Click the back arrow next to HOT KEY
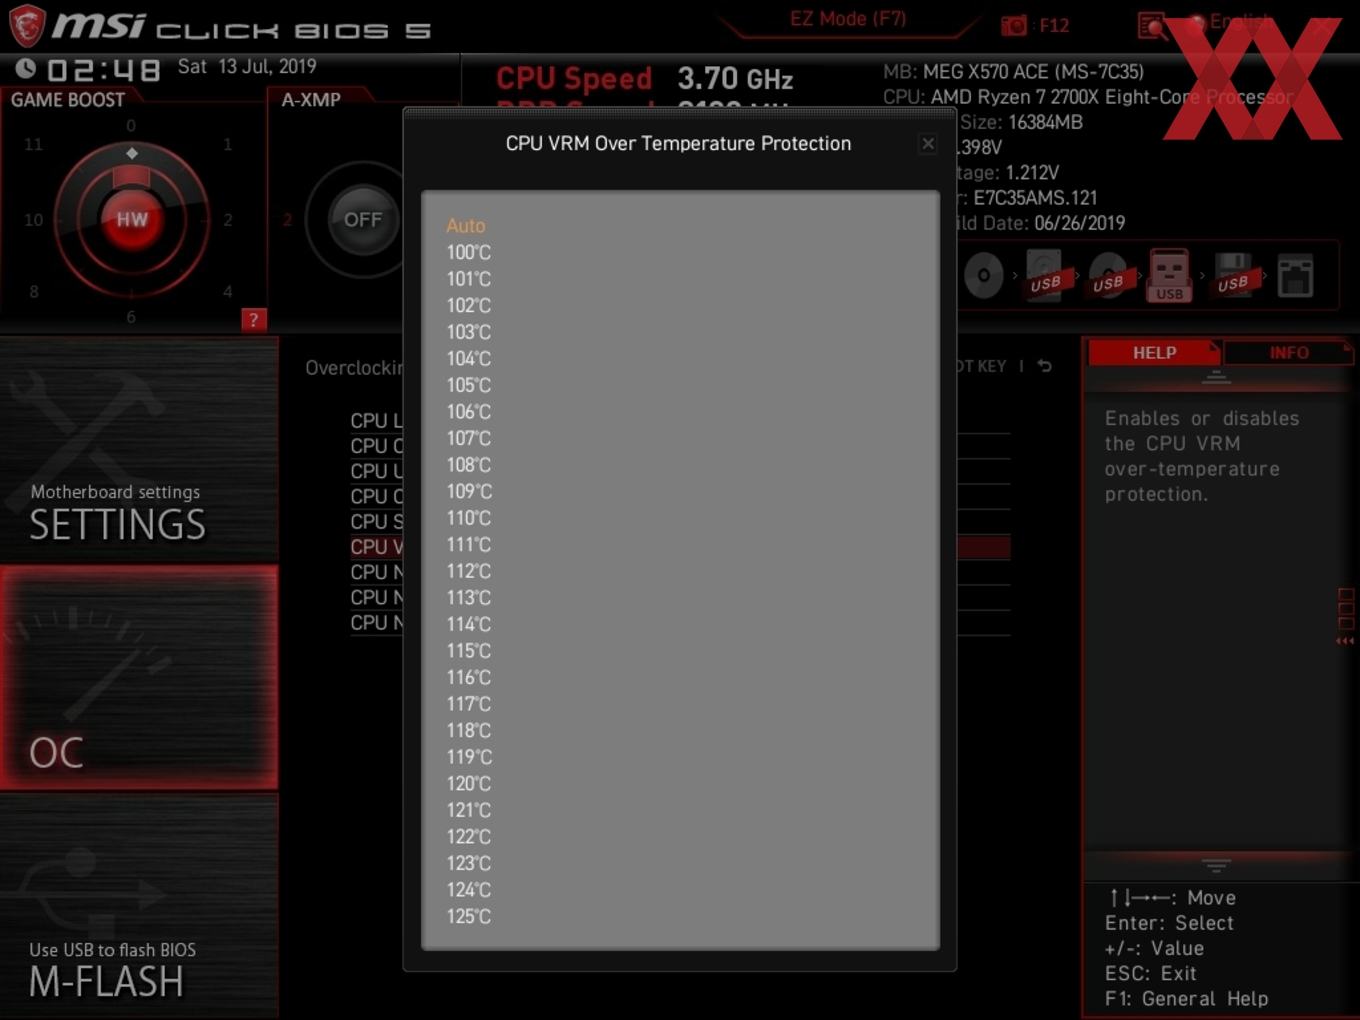The width and height of the screenshot is (1360, 1020). point(1044,366)
